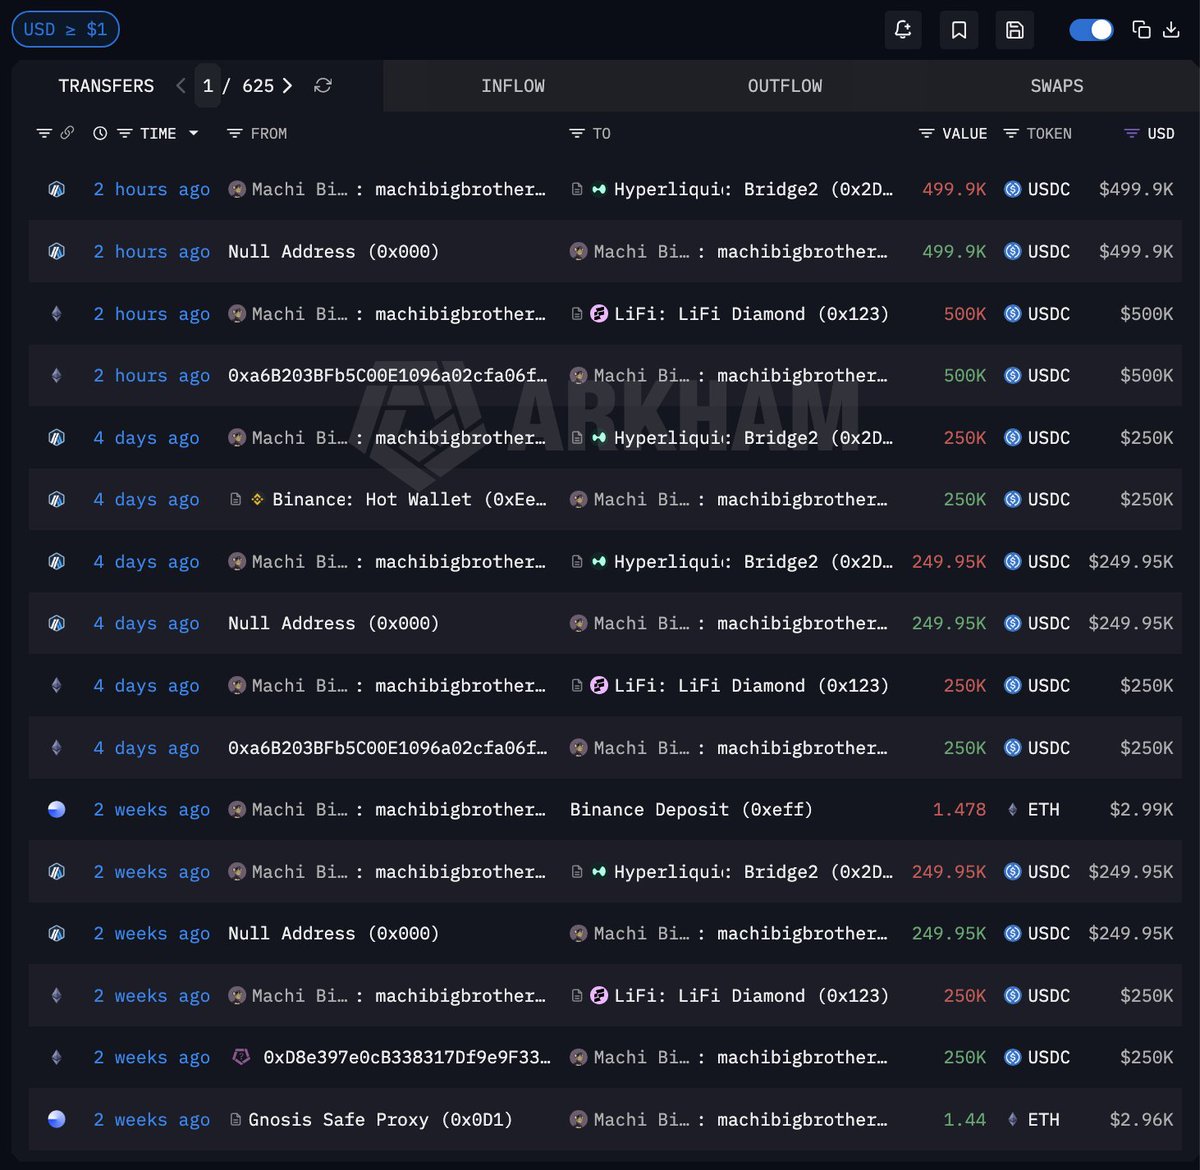Go to previous transfers page
The image size is (1200, 1170).
click(x=181, y=86)
